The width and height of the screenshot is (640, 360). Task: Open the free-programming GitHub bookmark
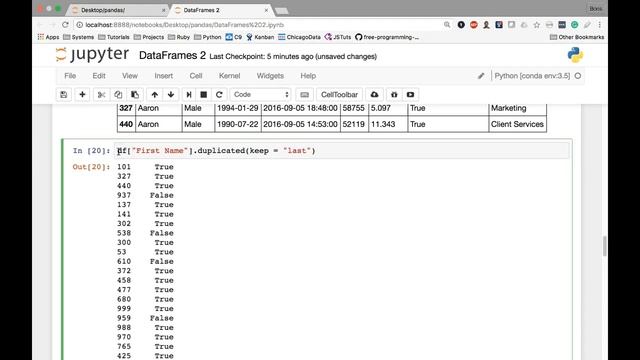387,37
